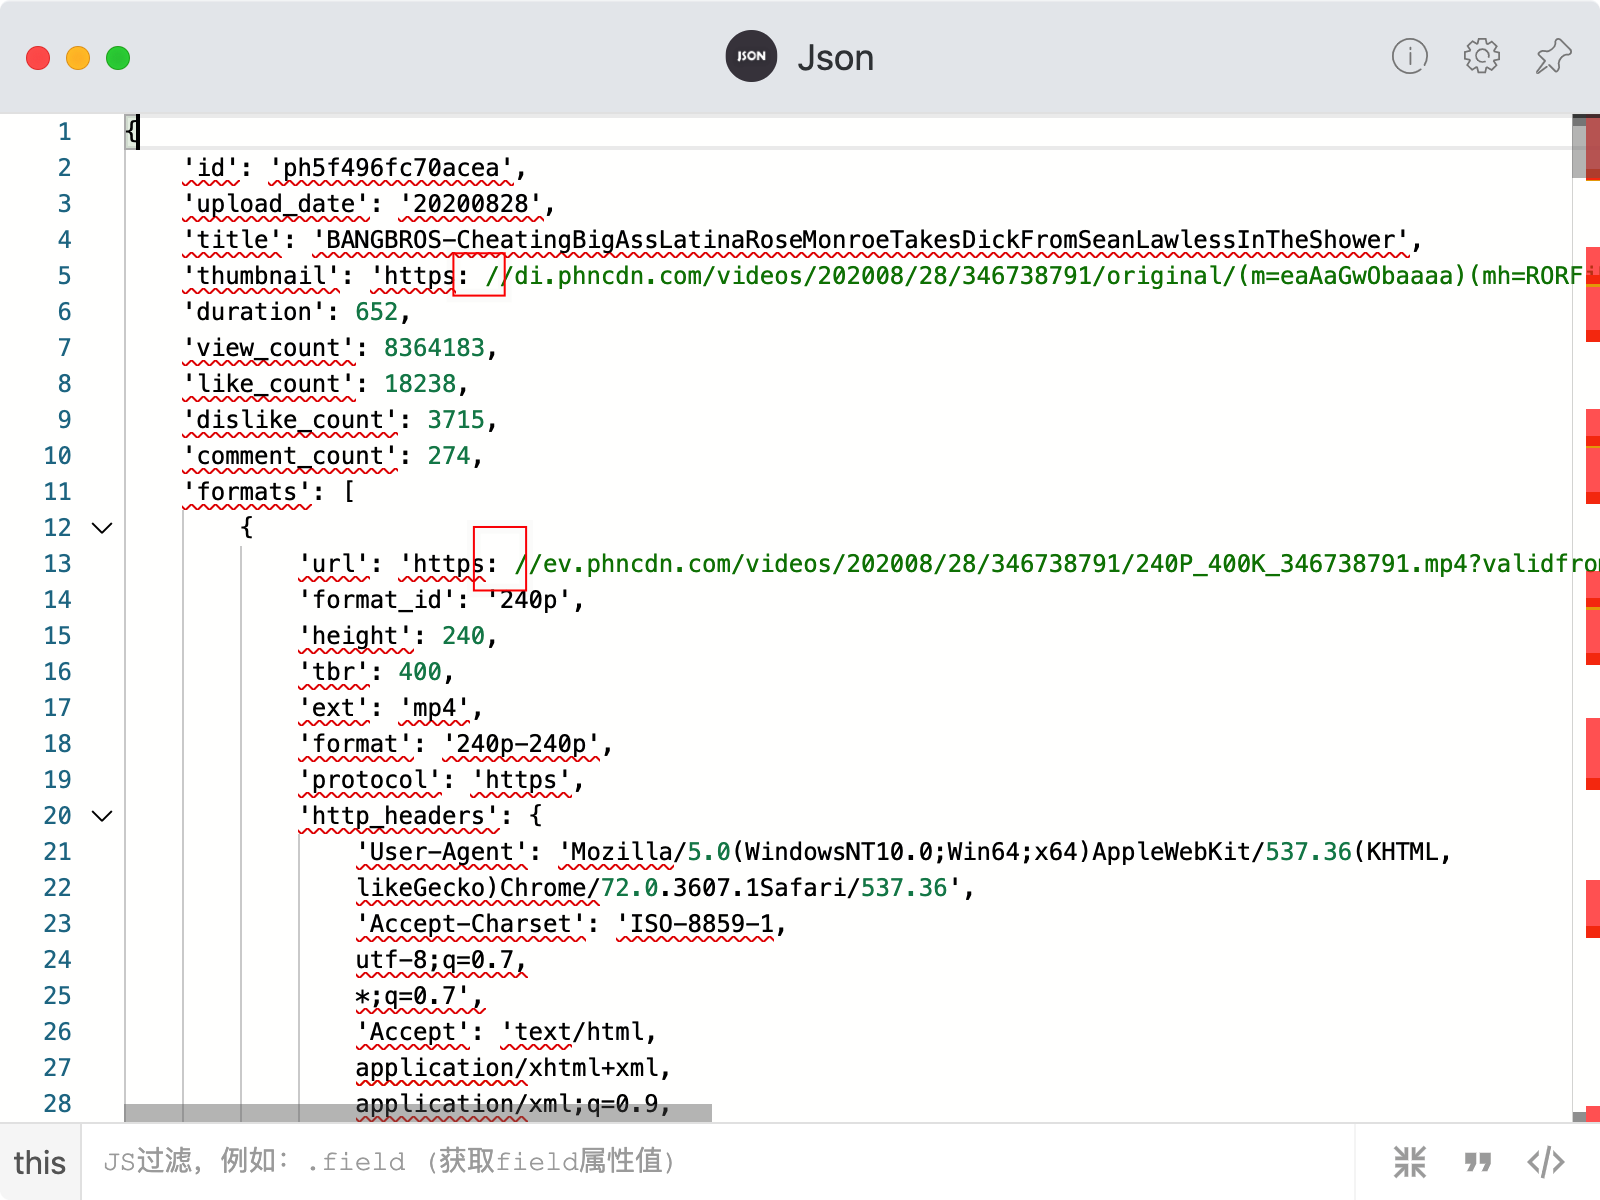Image resolution: width=1600 pixels, height=1200 pixels.
Task: Click the dislike_count value 3715
Action: click(x=457, y=420)
